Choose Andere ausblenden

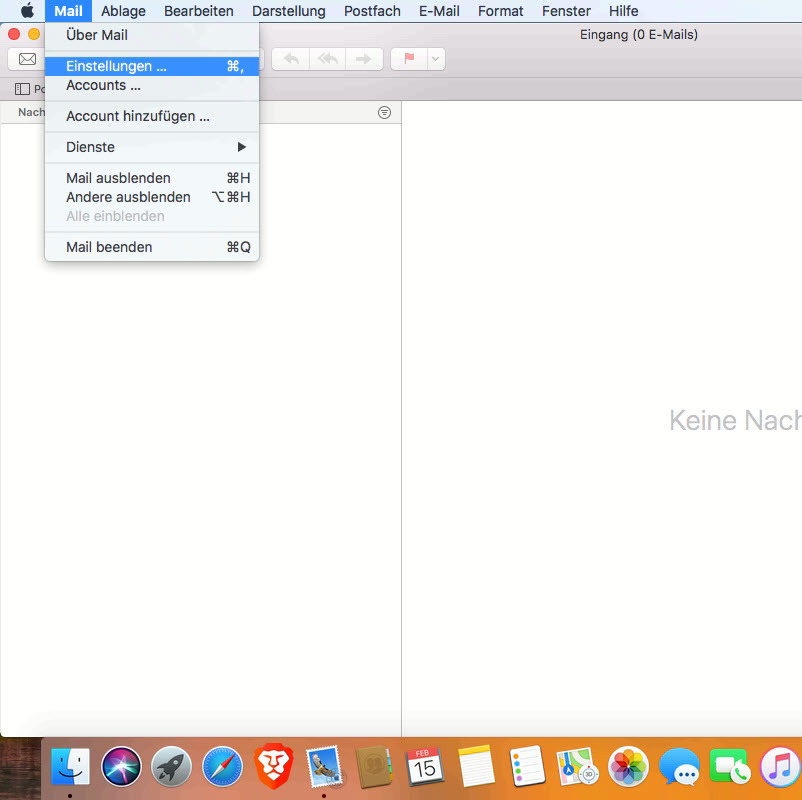[152, 197]
